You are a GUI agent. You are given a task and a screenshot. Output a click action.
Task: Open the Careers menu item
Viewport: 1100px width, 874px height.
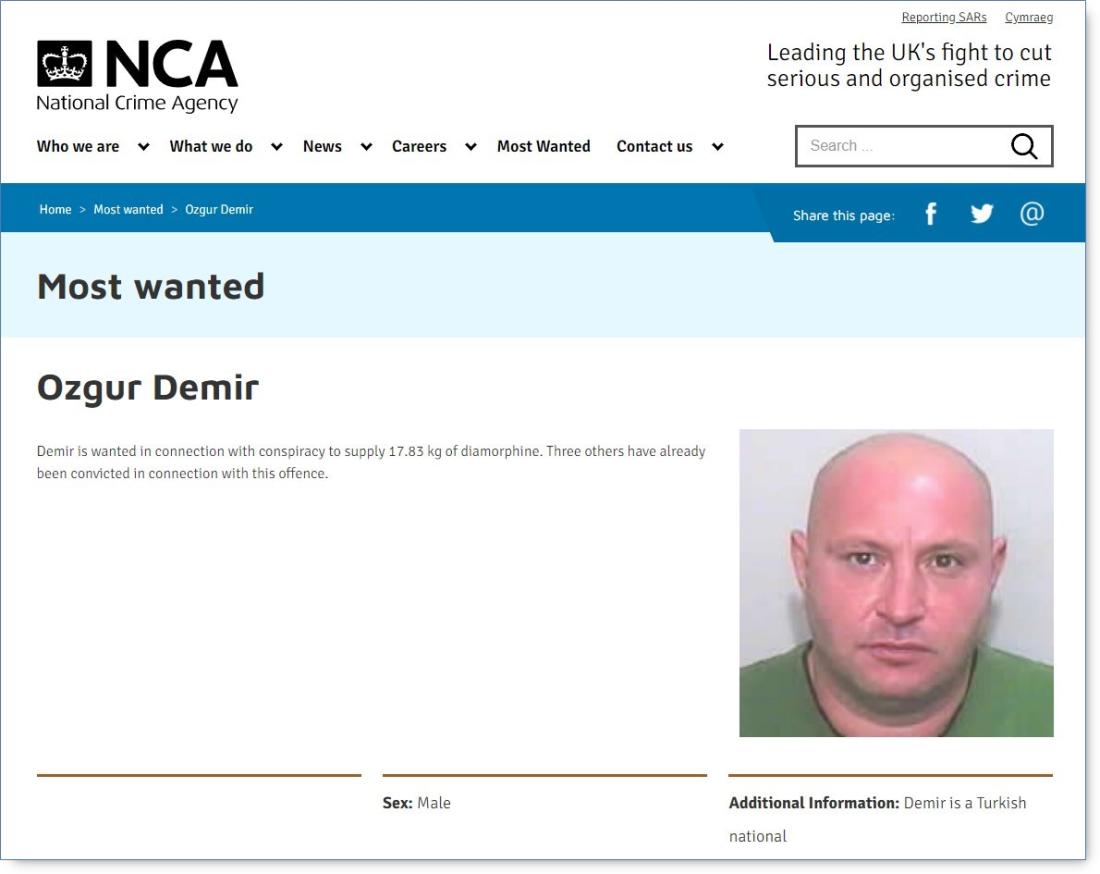(x=419, y=146)
